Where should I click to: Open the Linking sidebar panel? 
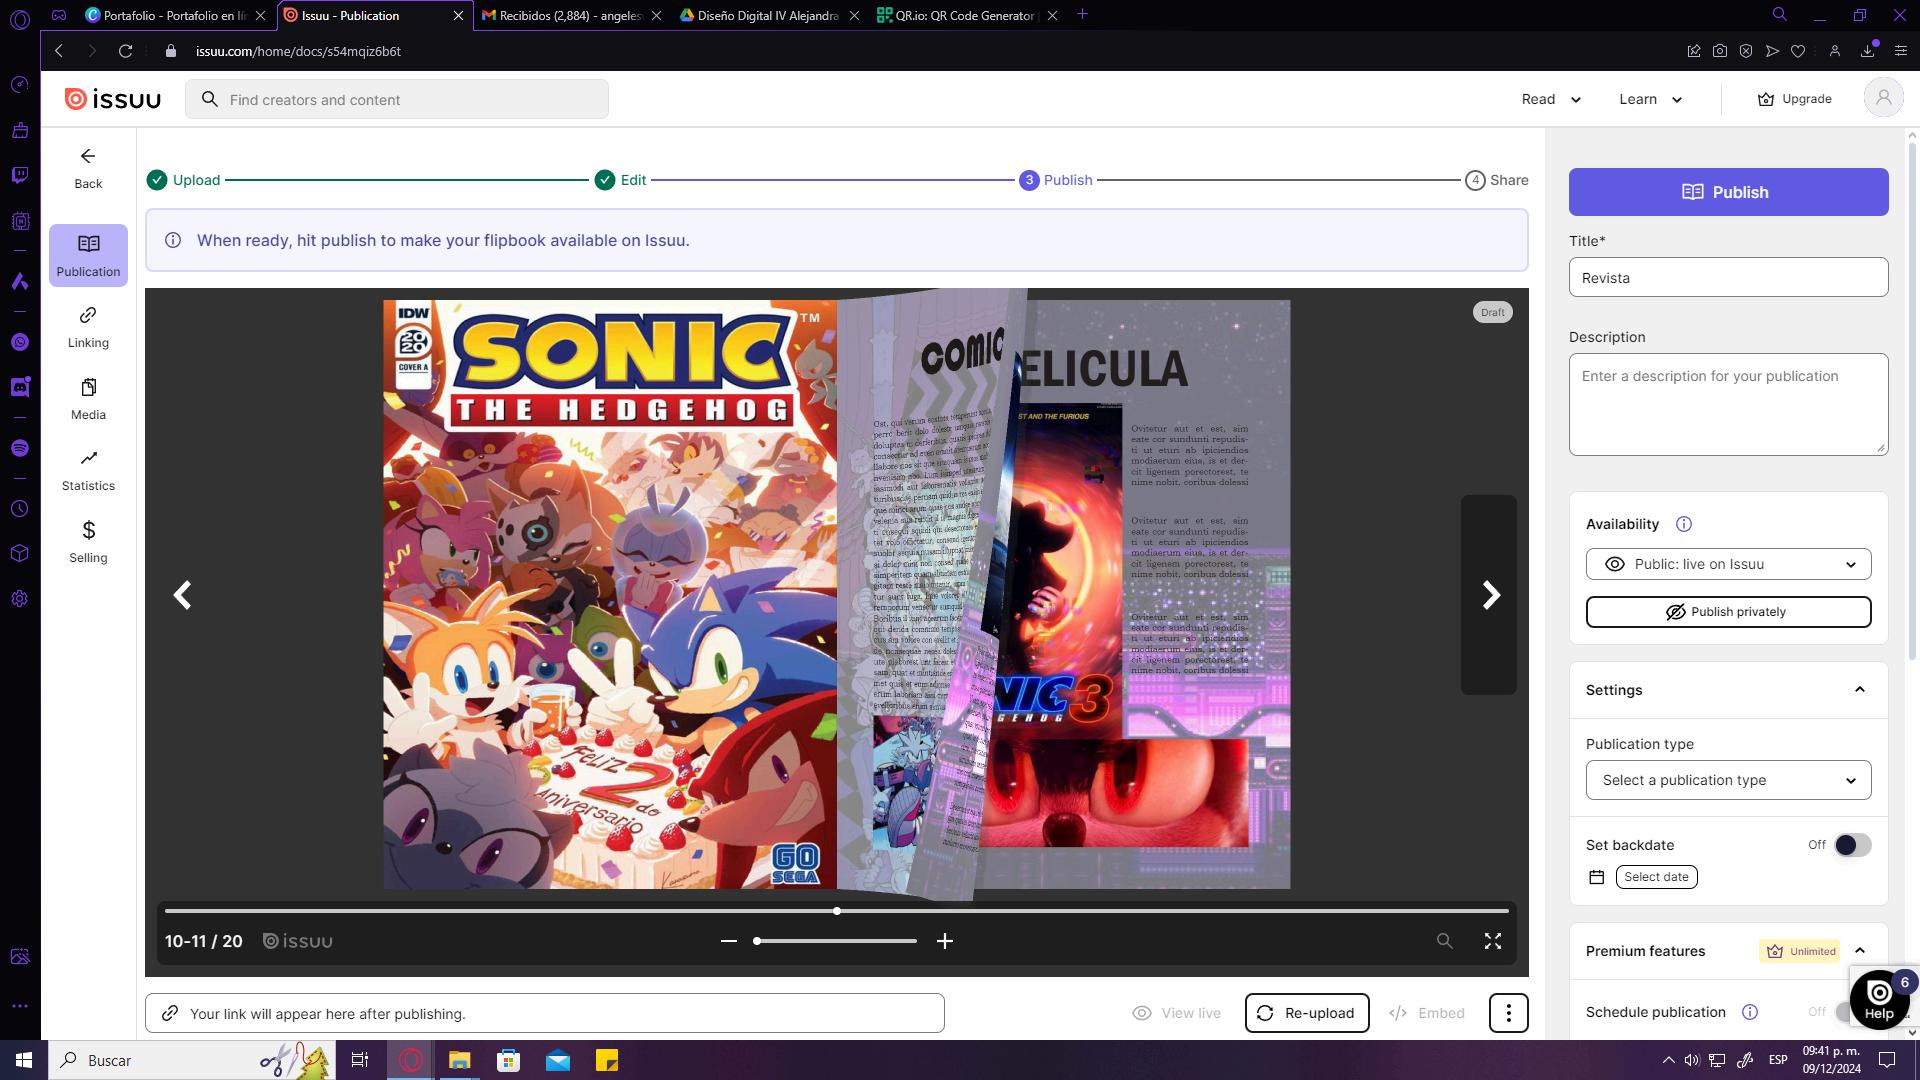coord(88,327)
